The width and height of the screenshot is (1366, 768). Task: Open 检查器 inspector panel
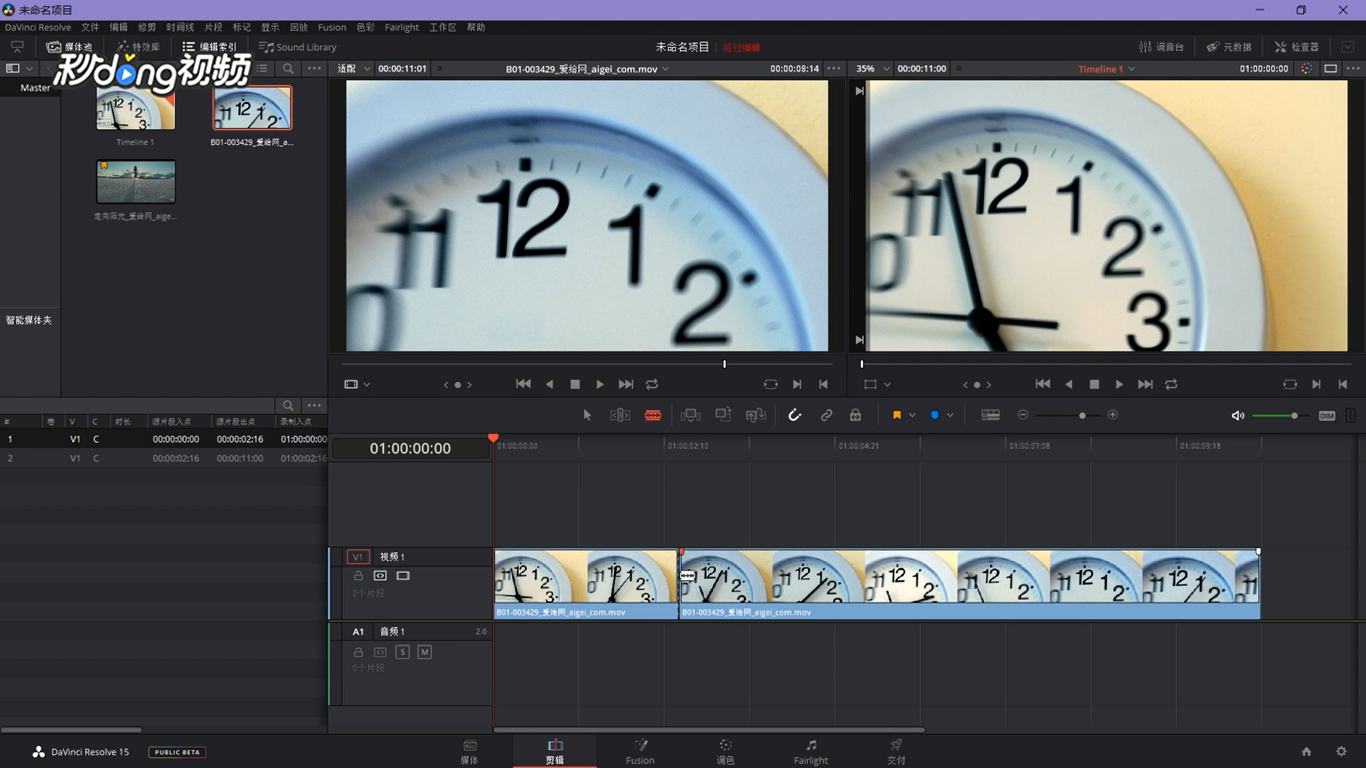[1297, 47]
